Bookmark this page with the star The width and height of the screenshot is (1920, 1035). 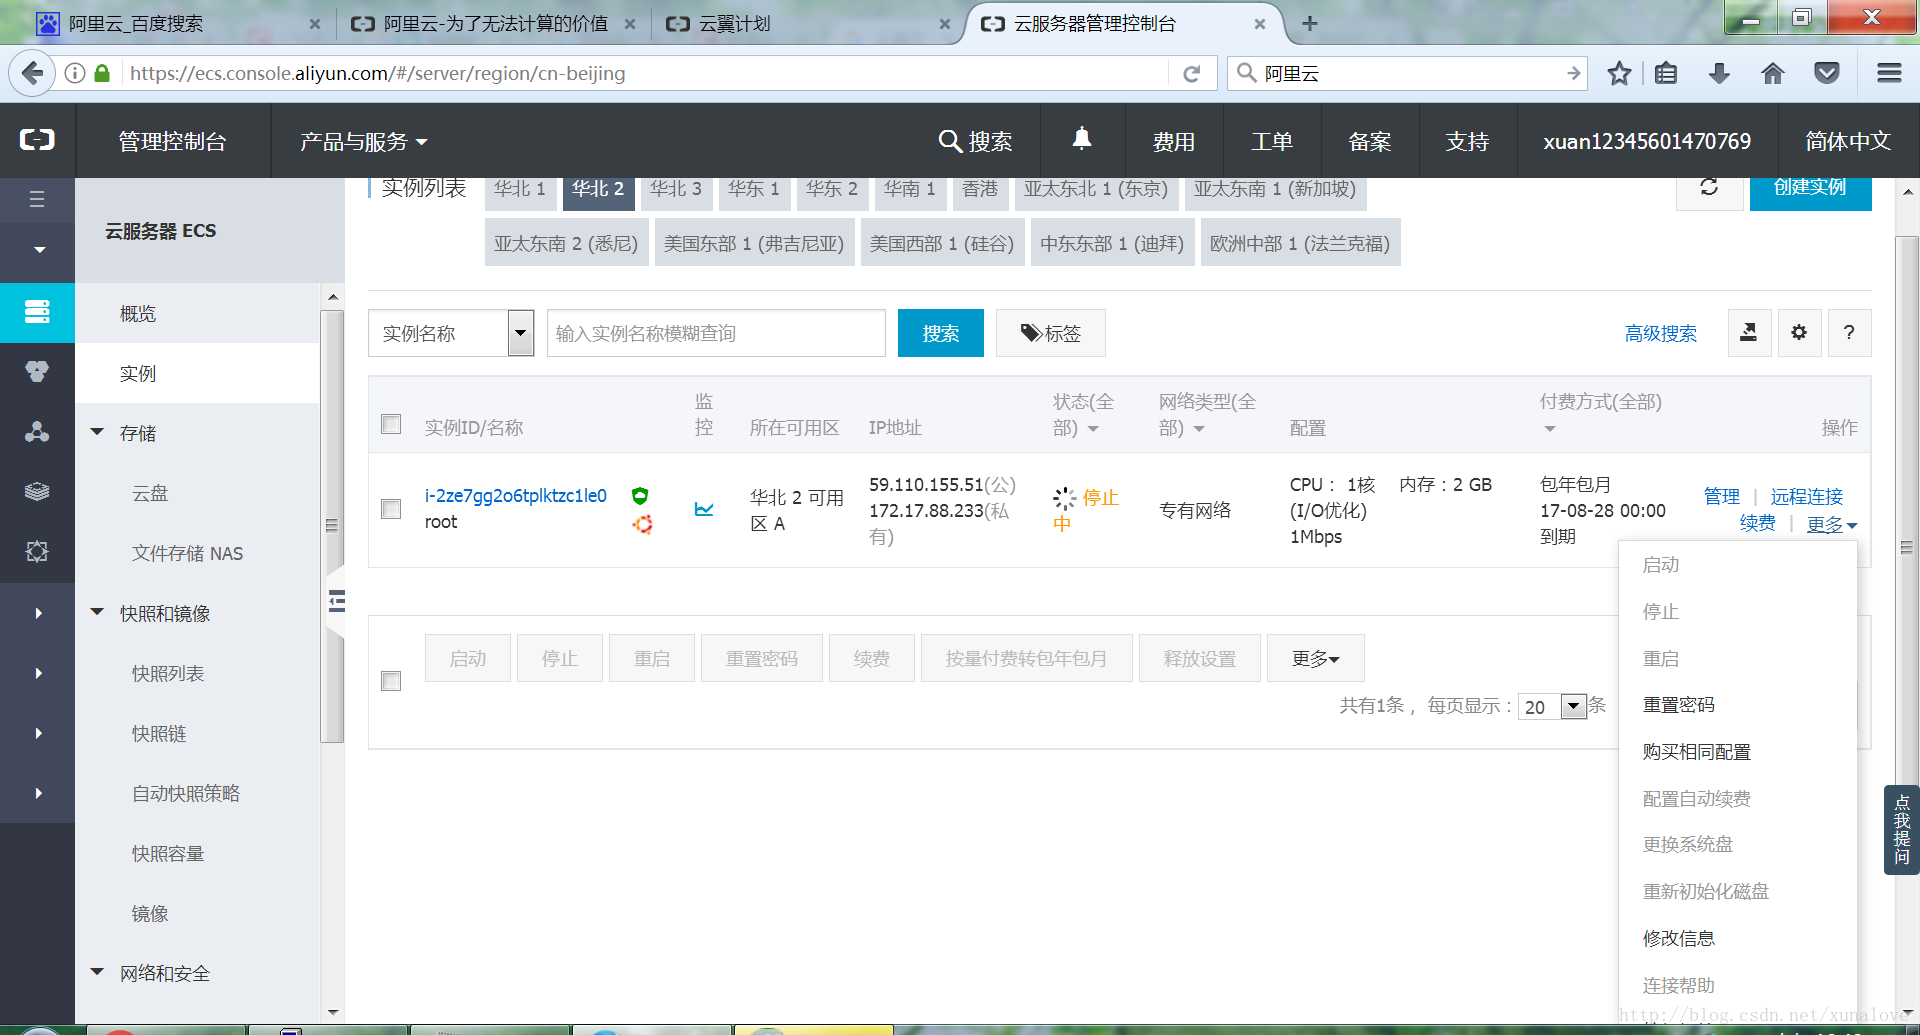[1619, 73]
